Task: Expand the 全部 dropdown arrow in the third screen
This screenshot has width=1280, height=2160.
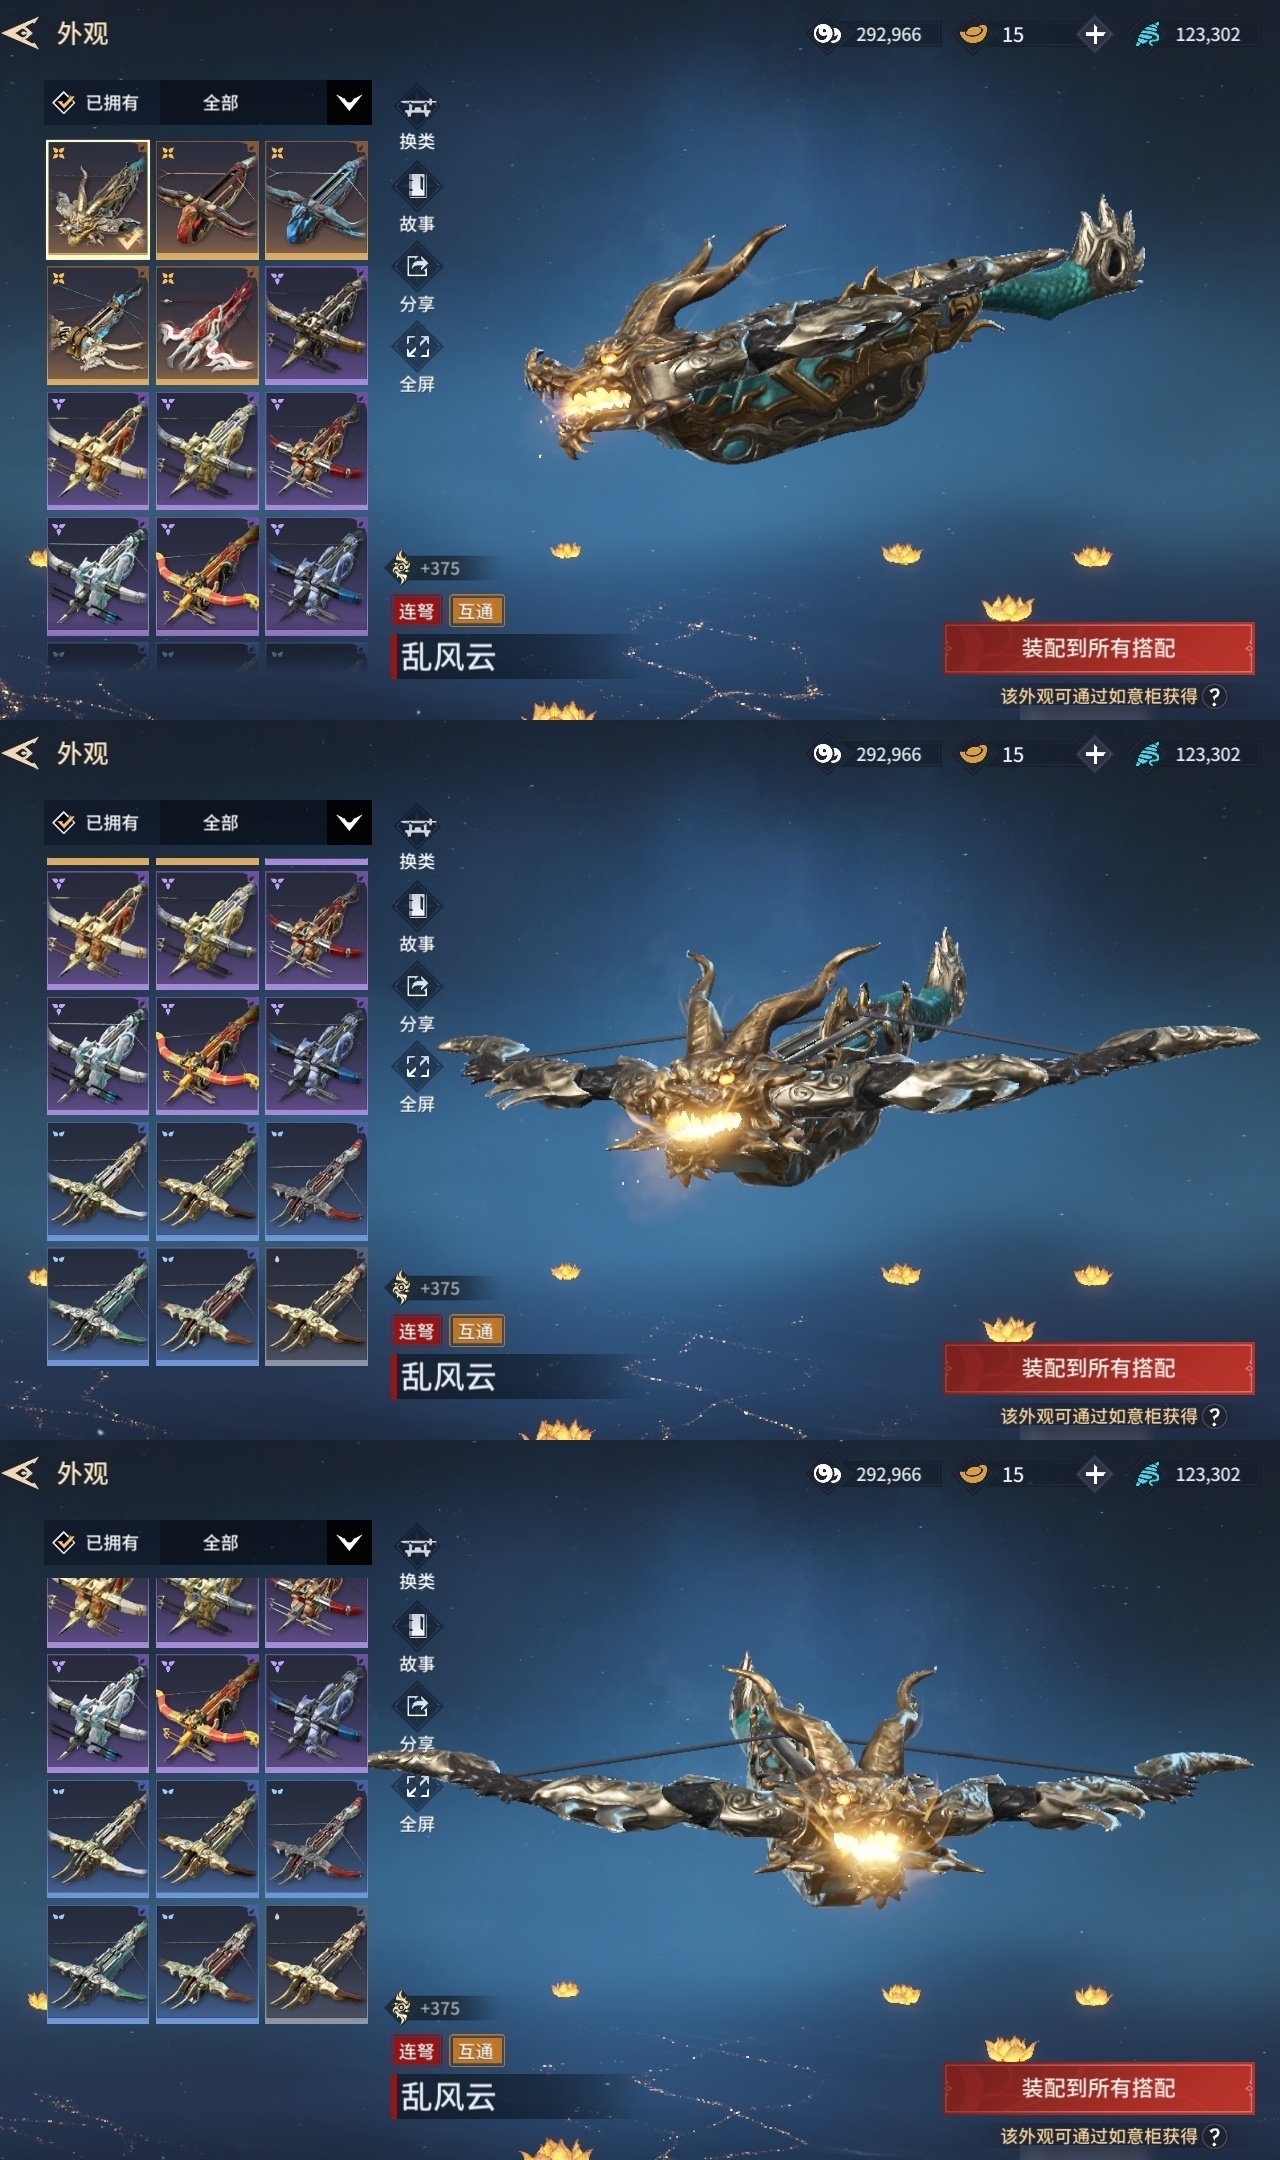Action: click(349, 1542)
